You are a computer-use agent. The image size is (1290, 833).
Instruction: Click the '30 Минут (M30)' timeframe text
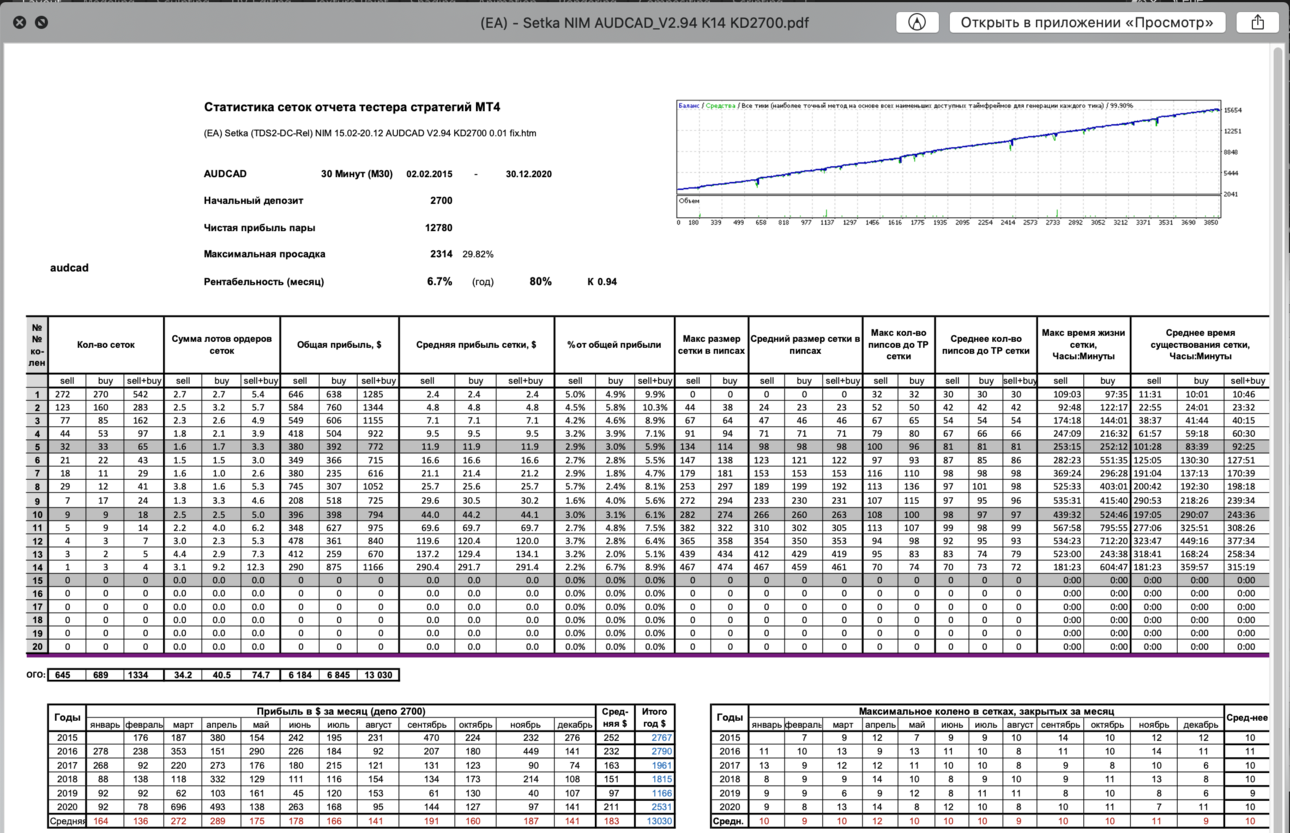pos(357,174)
